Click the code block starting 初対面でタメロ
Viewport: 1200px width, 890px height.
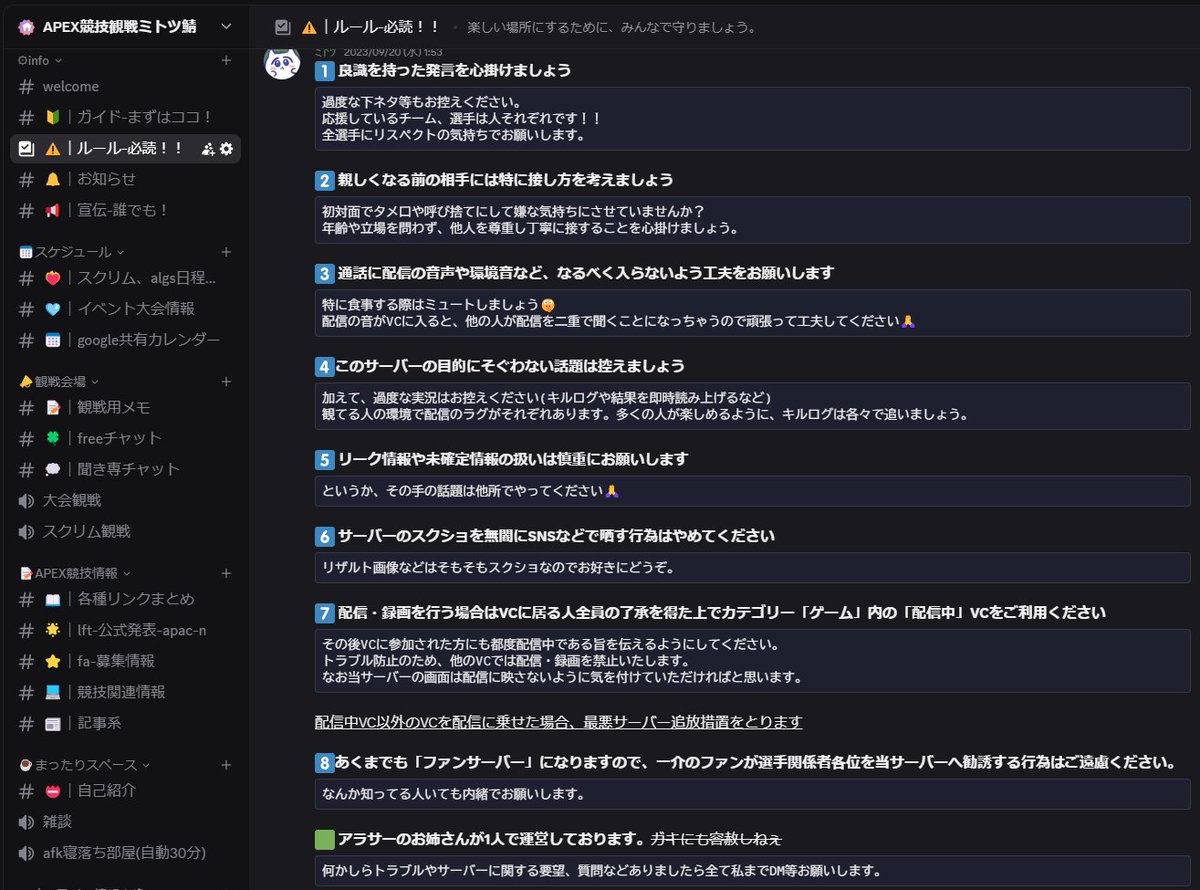pos(752,220)
